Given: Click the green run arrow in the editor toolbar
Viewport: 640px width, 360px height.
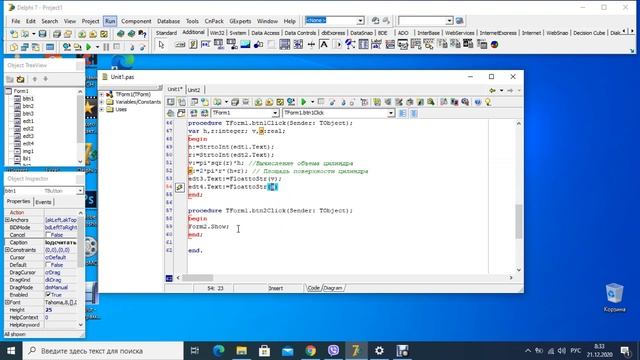Looking at the screenshot, I should pos(304,102).
